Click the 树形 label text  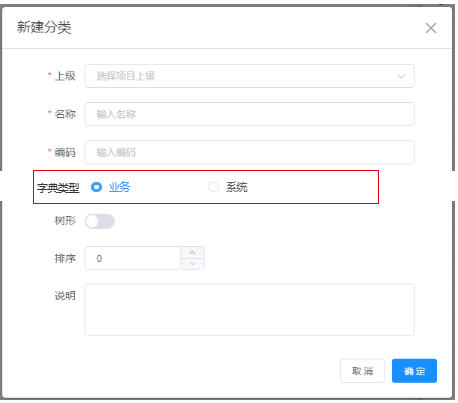pos(65,221)
